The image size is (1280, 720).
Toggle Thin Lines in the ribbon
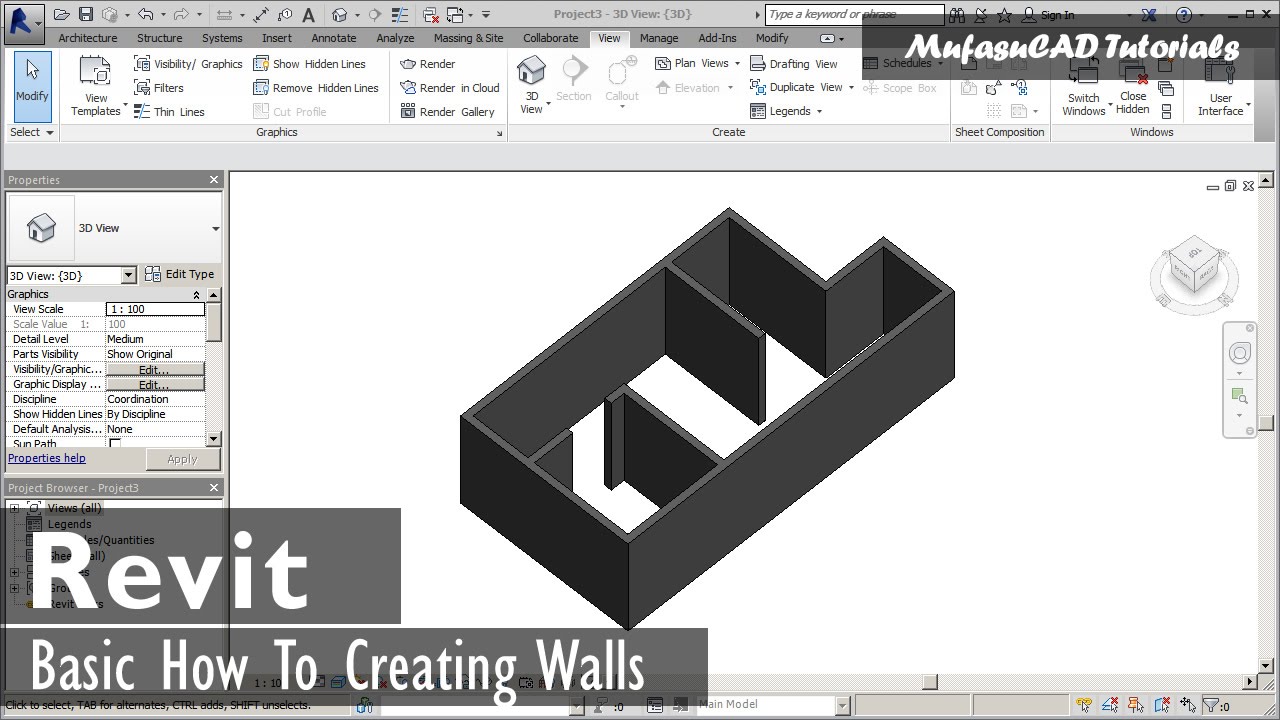(x=169, y=112)
